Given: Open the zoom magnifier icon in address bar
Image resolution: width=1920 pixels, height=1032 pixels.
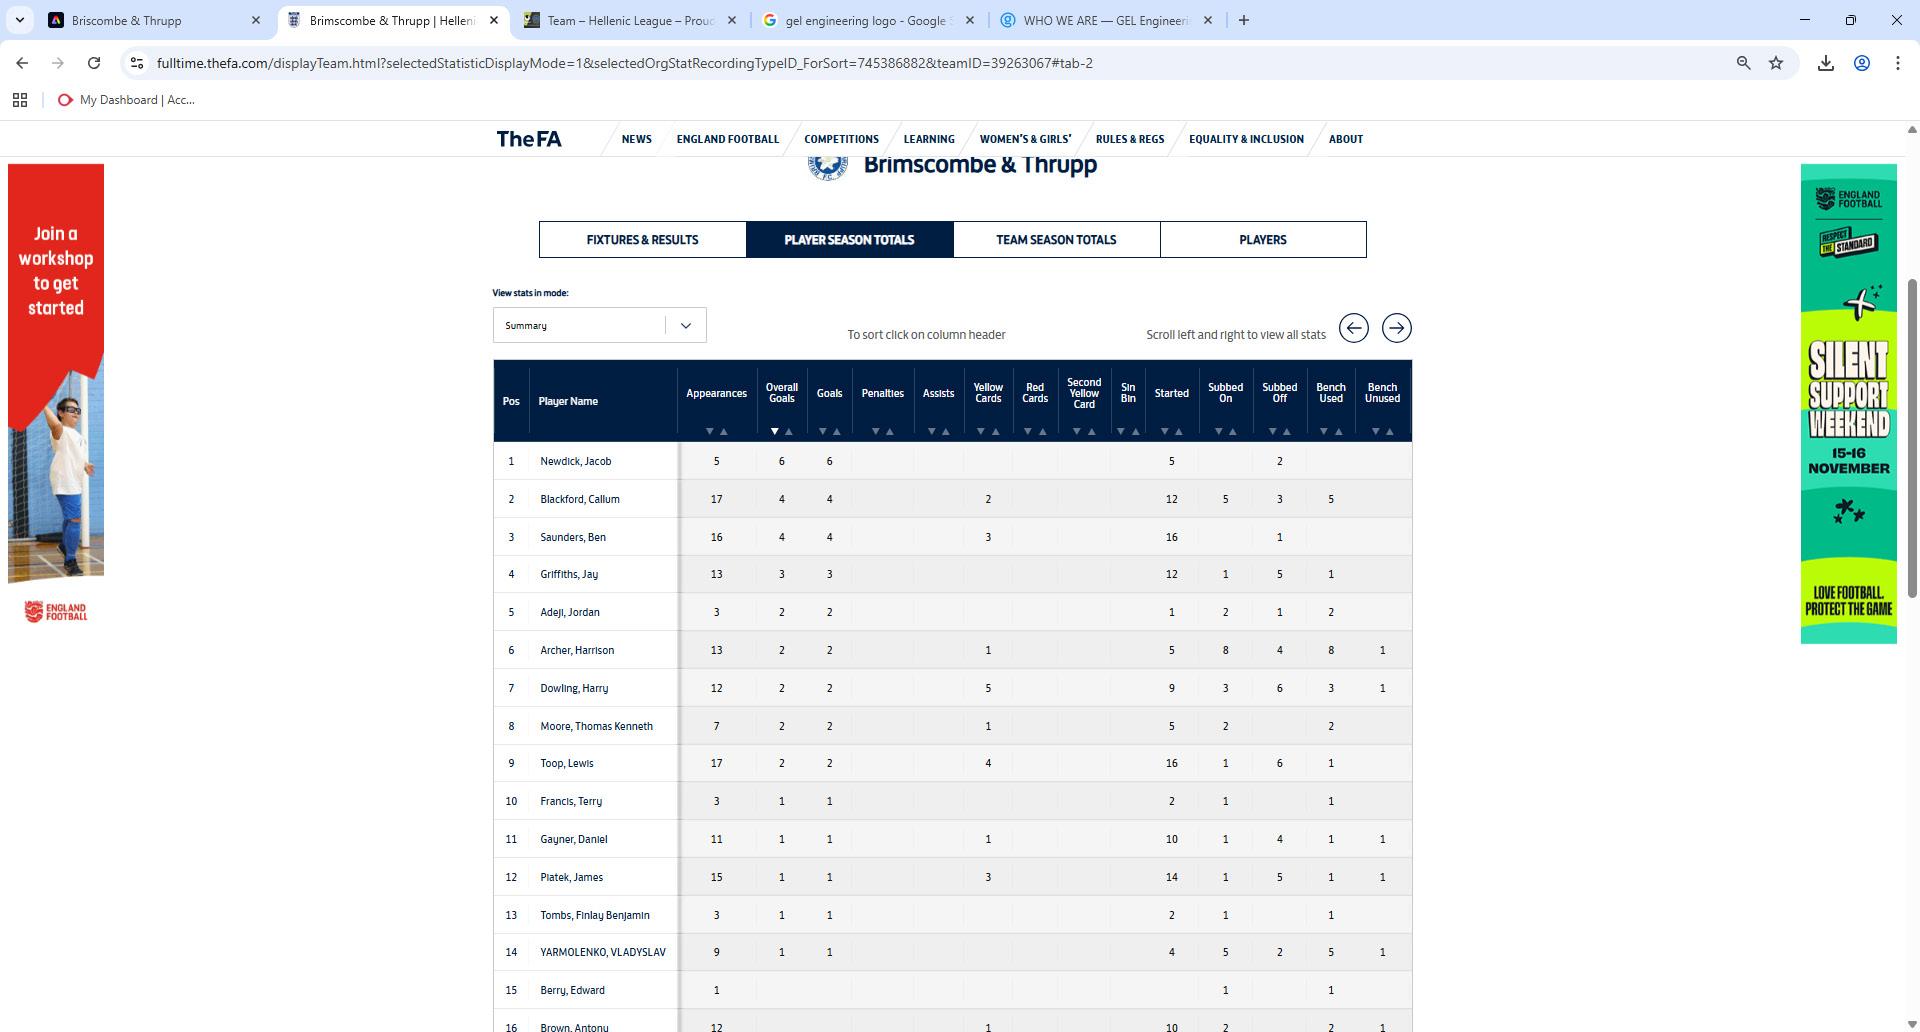Looking at the screenshot, I should tap(1743, 63).
